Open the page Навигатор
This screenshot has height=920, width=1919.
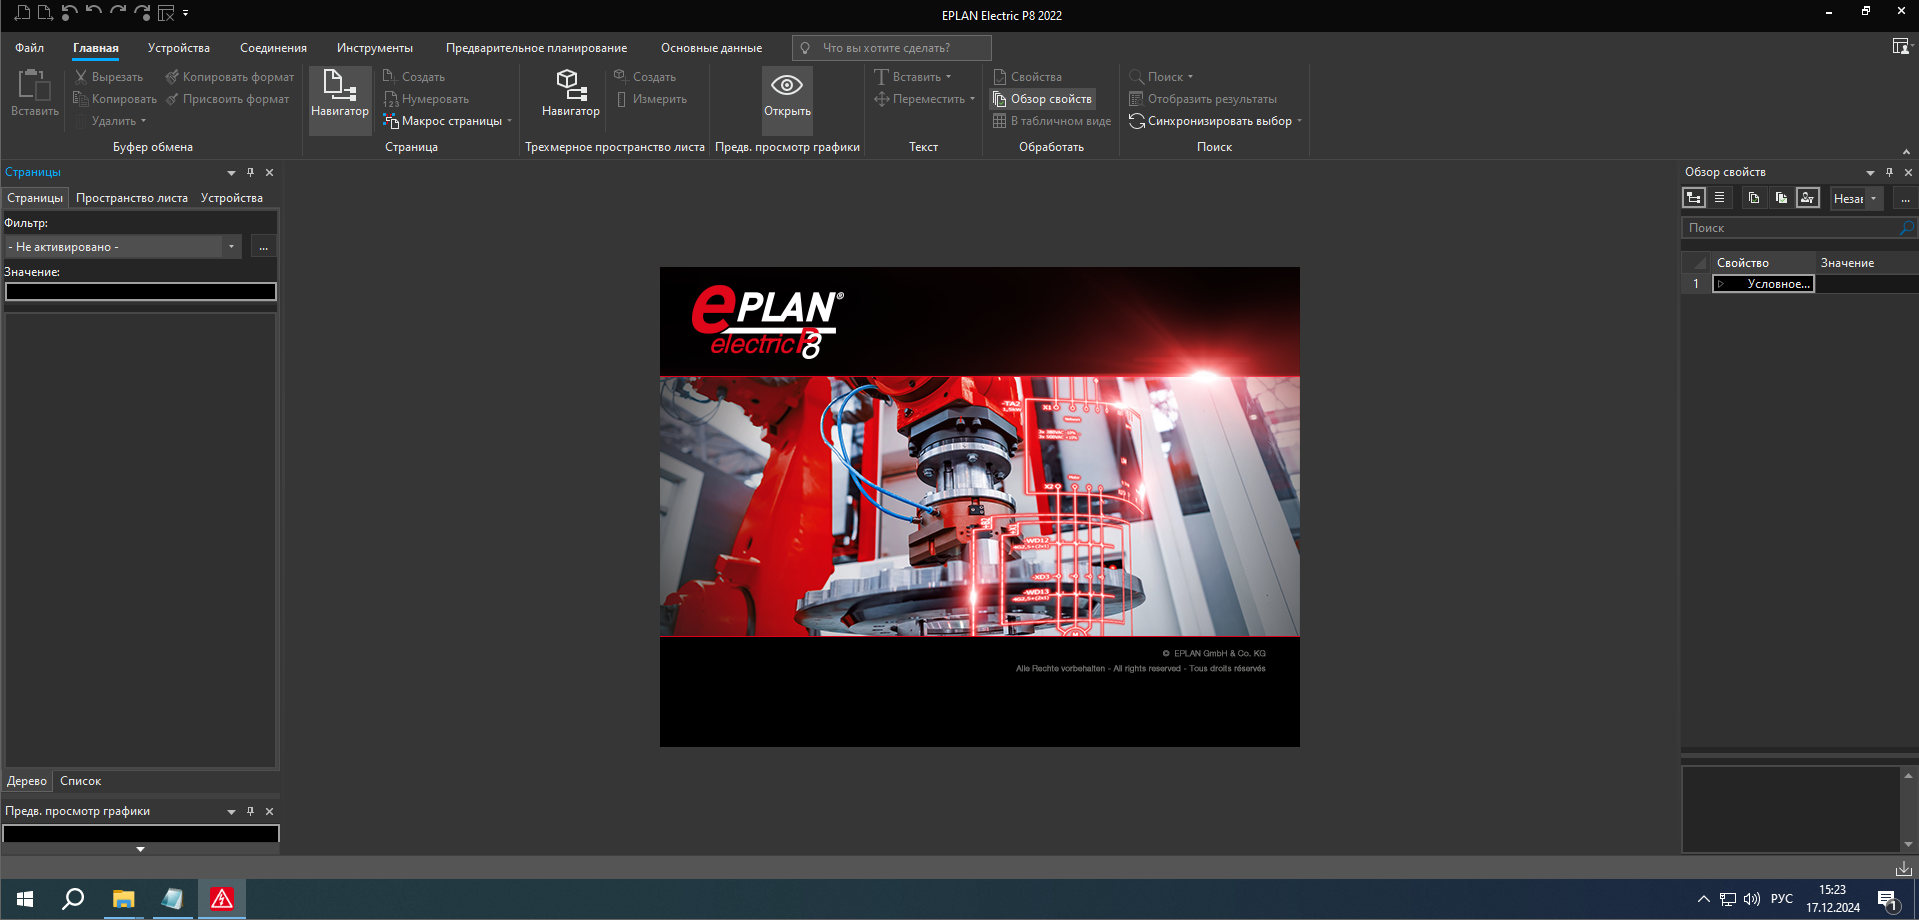click(x=339, y=99)
